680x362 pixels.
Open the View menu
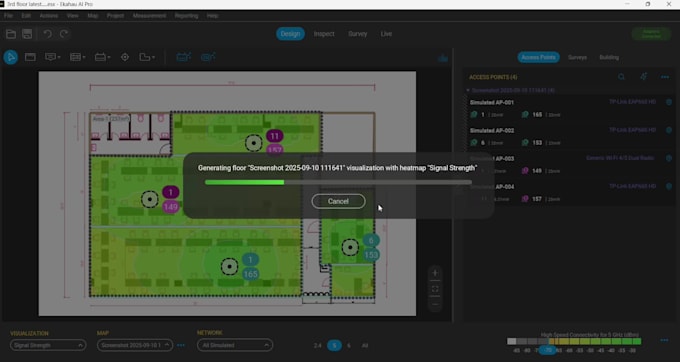click(72, 16)
